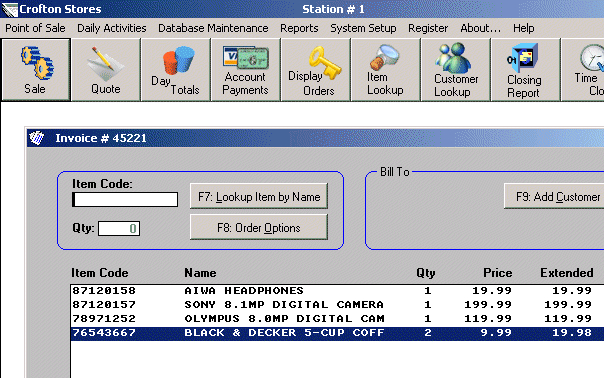Select the AIWA HEADPHONES invoice row
Screen dimensions: 604x378
(337, 291)
